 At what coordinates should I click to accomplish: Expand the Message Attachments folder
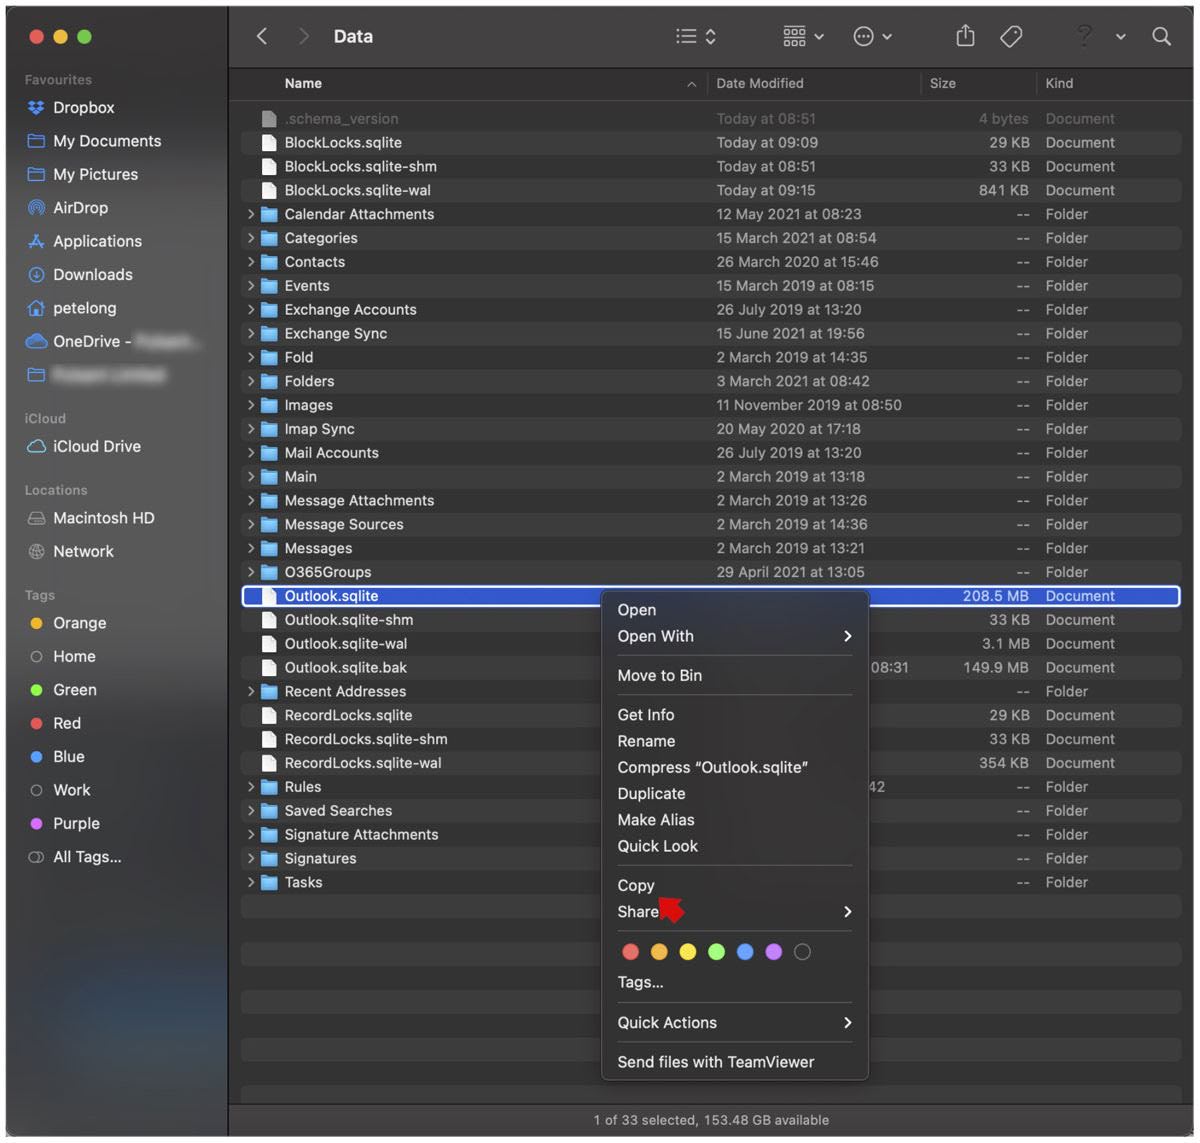point(251,501)
